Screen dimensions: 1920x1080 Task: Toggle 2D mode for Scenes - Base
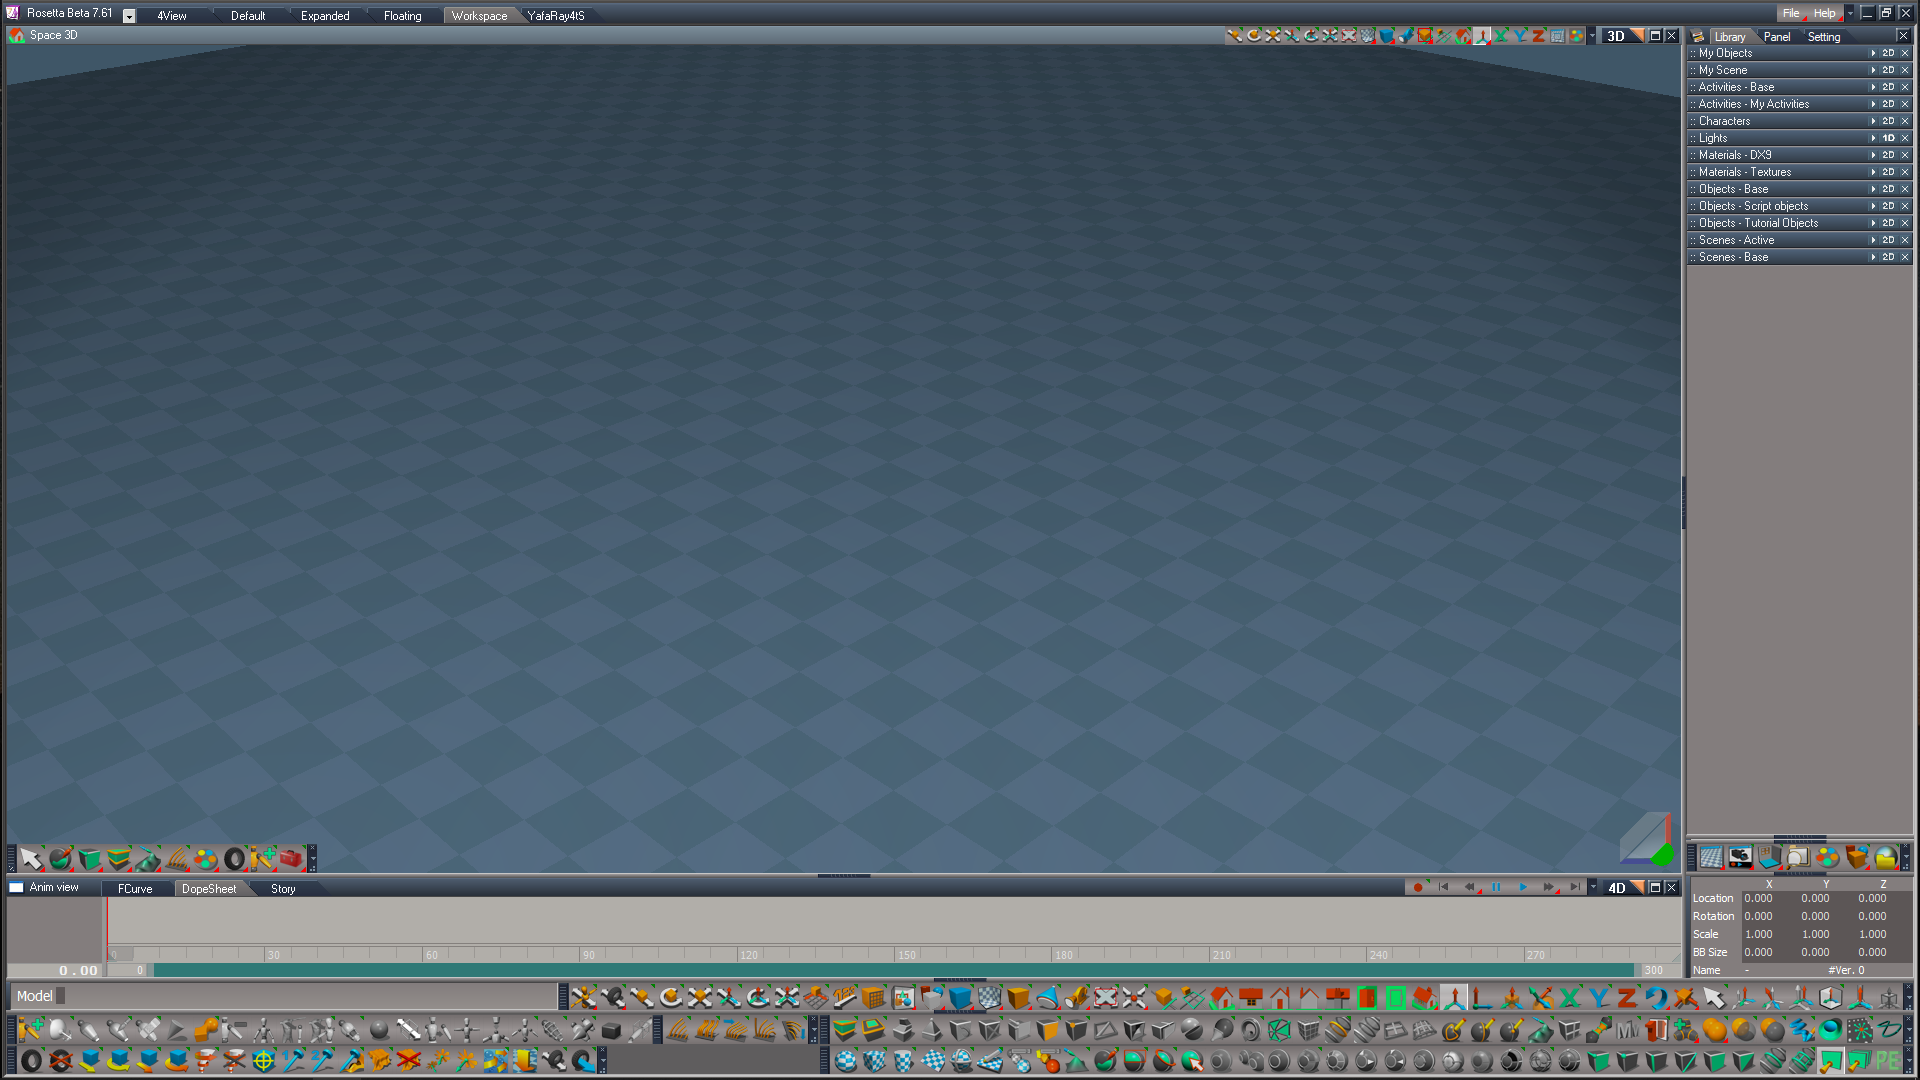tap(1888, 257)
